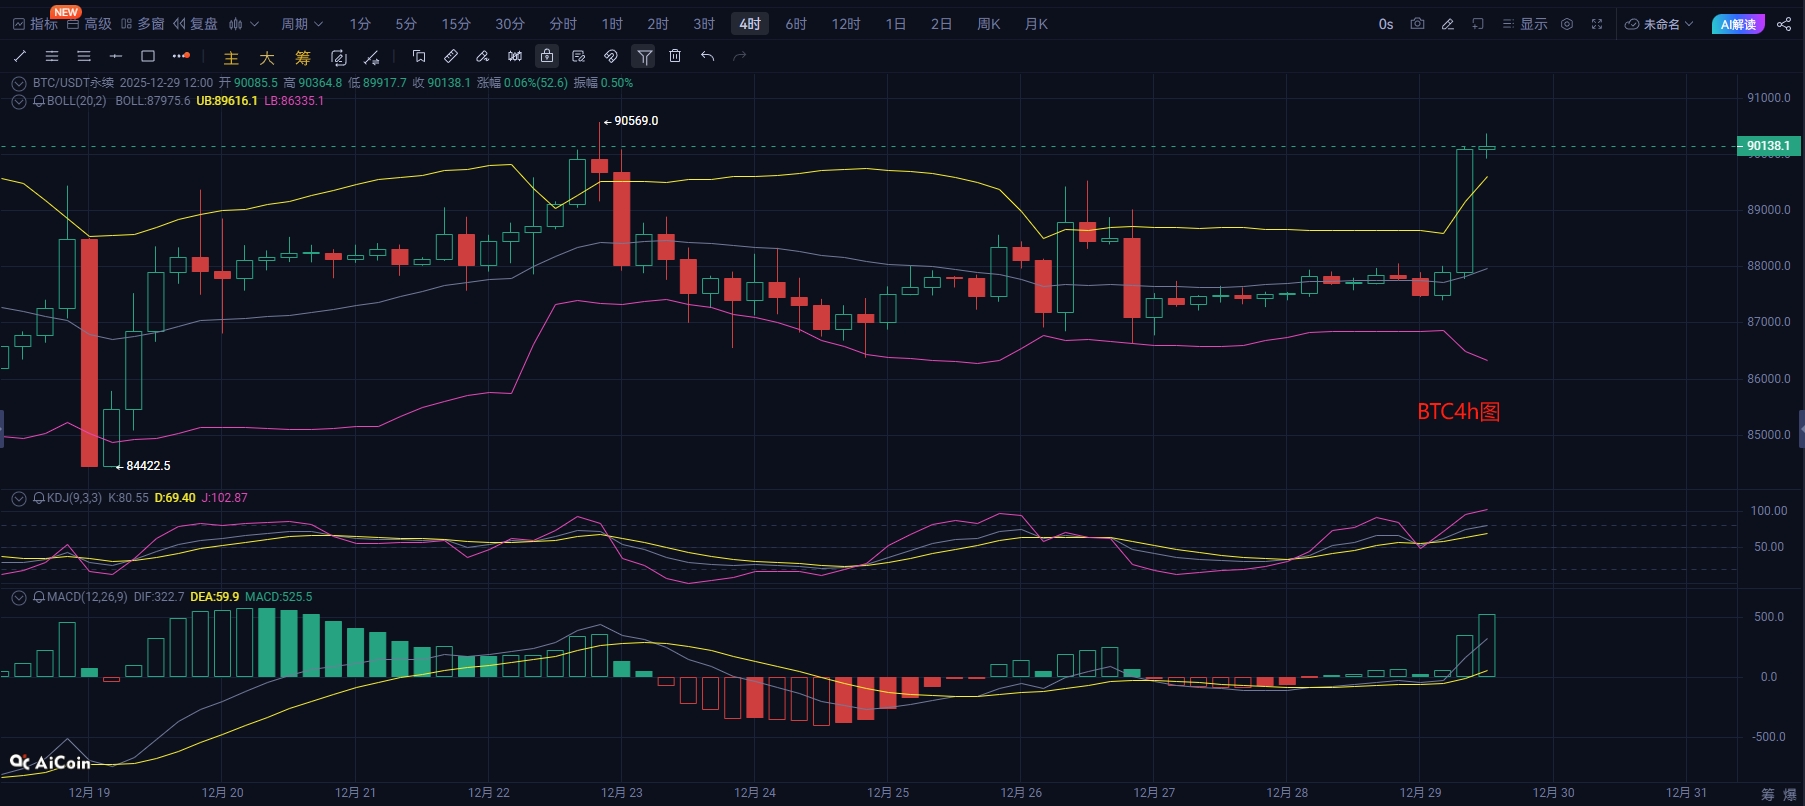
Task: Select the ruler measurement tool
Action: click(450, 56)
